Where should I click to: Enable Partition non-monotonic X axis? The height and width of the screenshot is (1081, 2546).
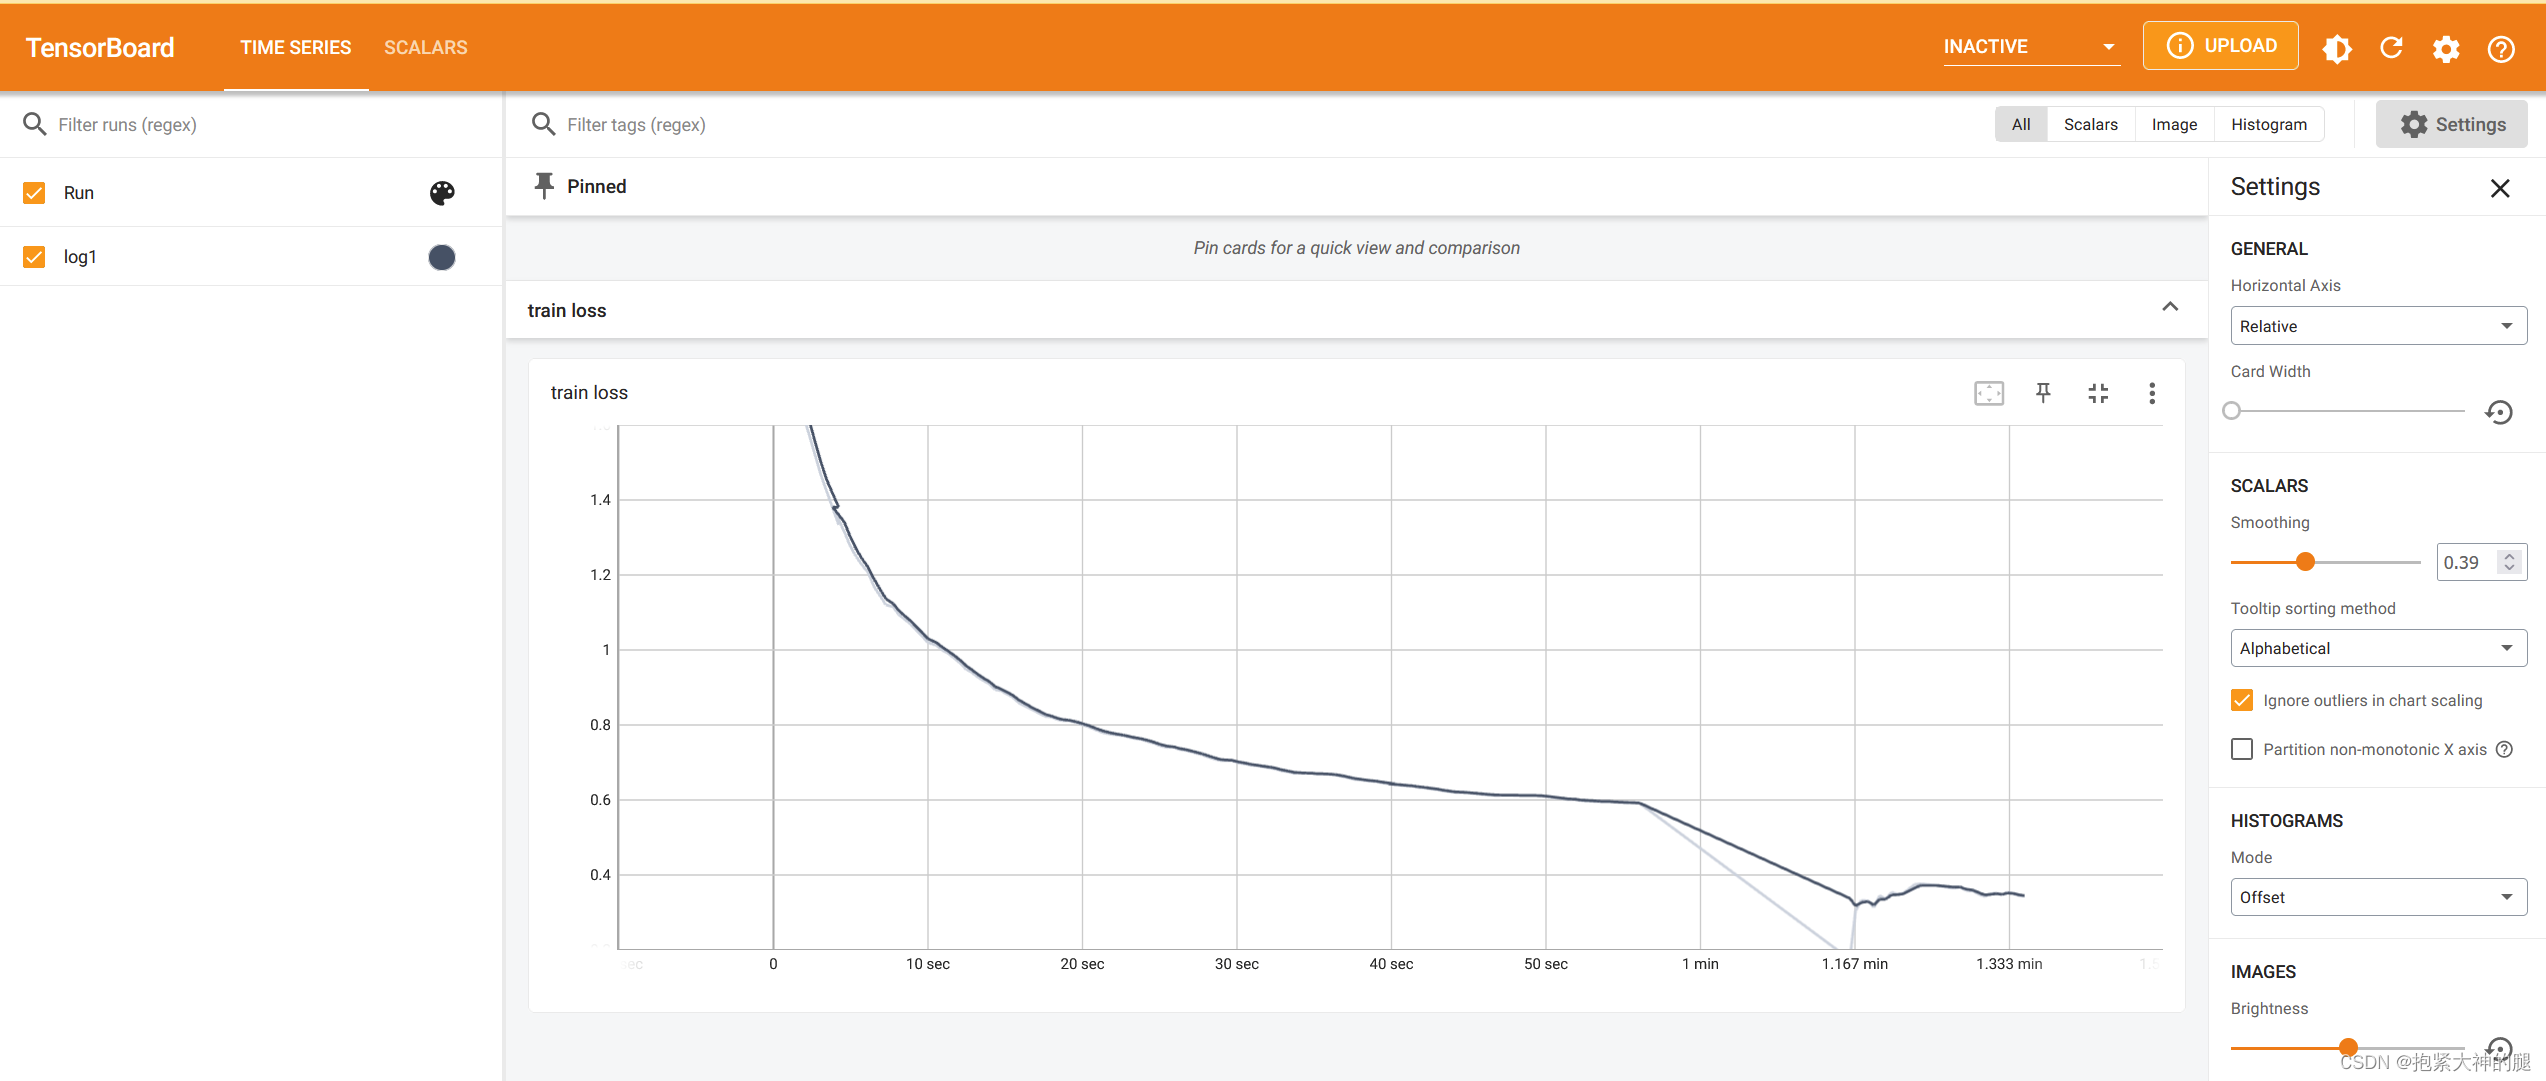click(2242, 749)
